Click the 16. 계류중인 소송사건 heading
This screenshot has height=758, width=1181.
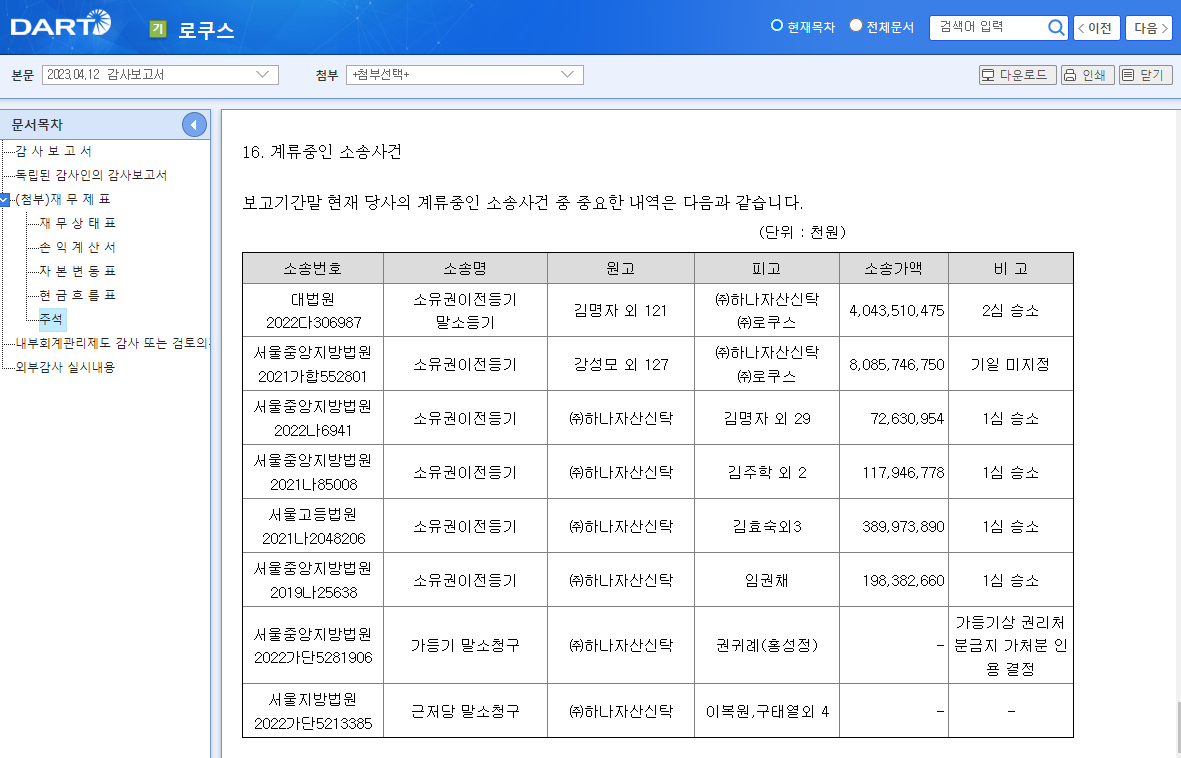point(322,151)
